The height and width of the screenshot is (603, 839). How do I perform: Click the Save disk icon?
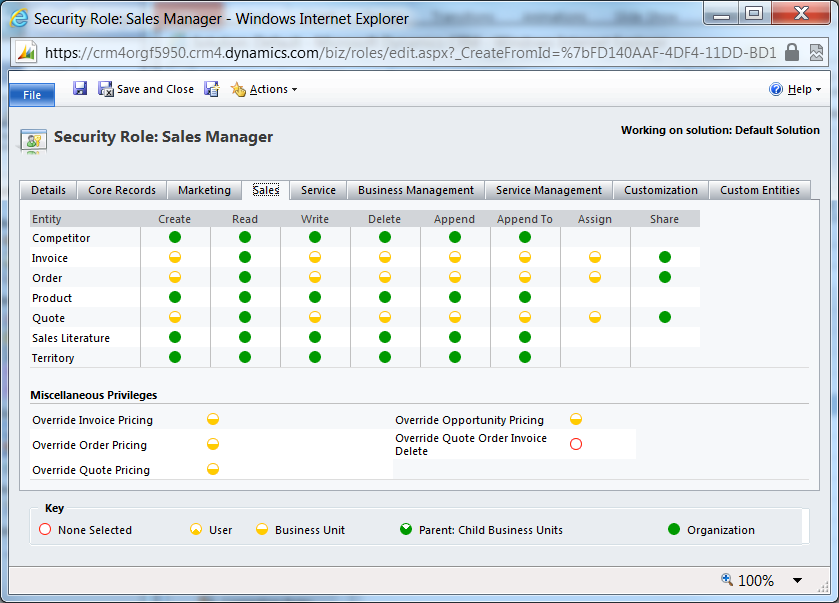(x=80, y=88)
